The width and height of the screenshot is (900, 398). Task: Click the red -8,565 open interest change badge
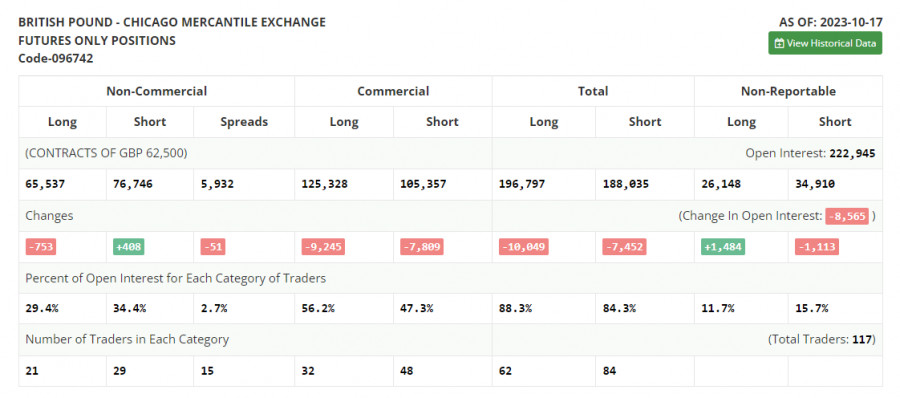[847, 216]
